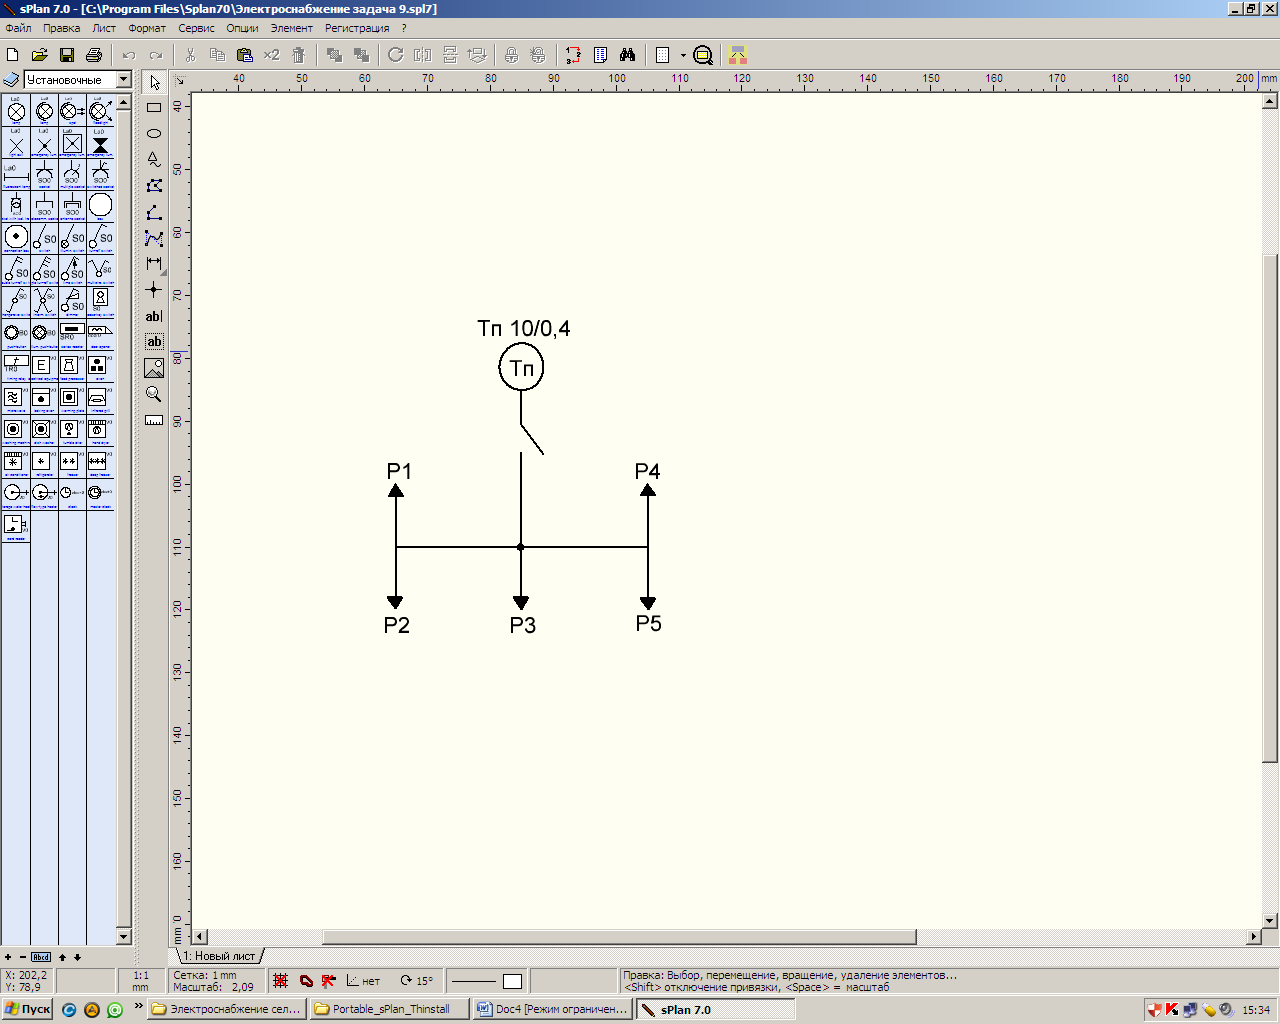Click the minus button to shrink library symbols
The height and width of the screenshot is (1024, 1280).
point(23,957)
